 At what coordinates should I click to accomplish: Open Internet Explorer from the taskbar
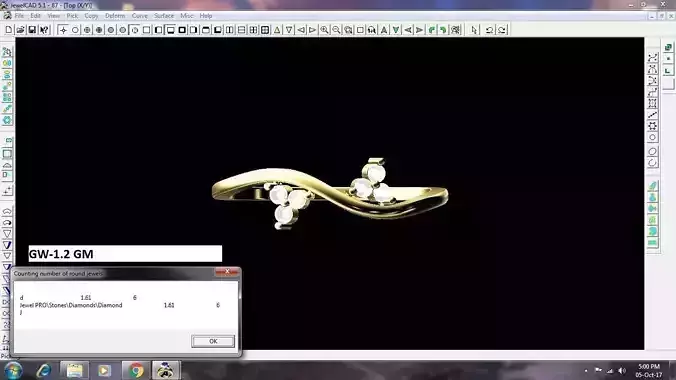[x=44, y=371]
